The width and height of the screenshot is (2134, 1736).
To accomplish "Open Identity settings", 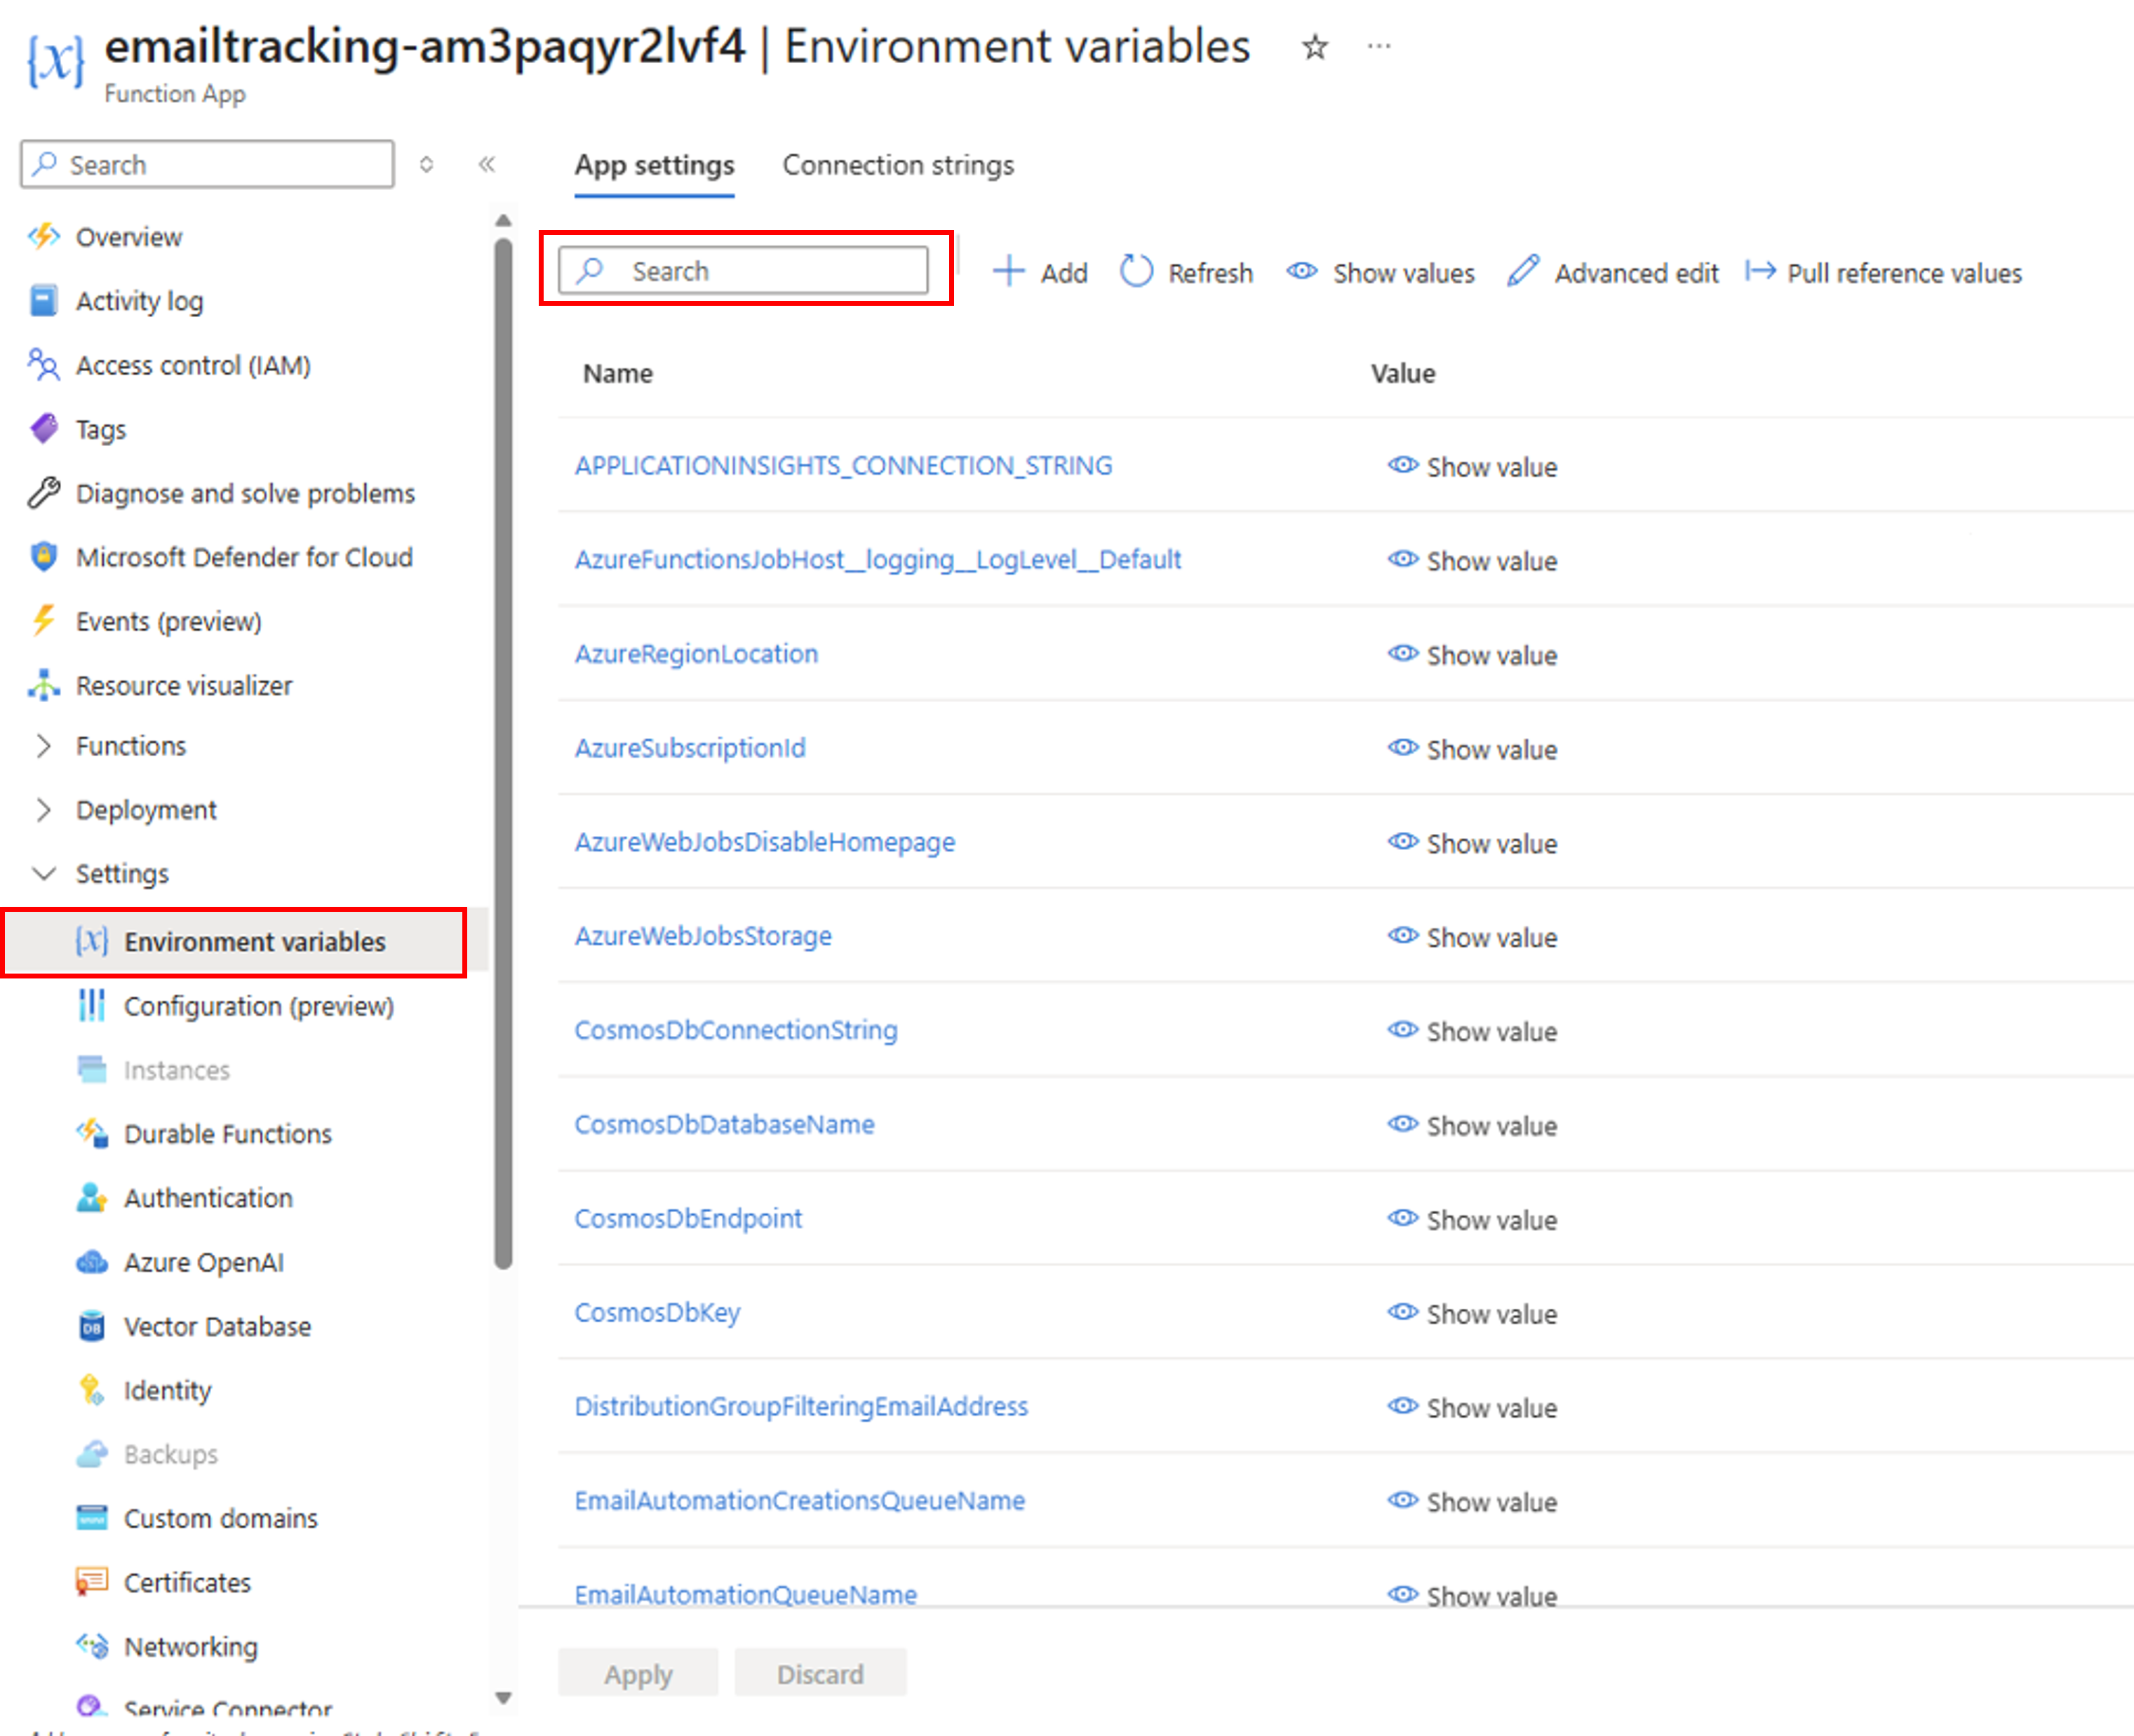I will (x=167, y=1390).
